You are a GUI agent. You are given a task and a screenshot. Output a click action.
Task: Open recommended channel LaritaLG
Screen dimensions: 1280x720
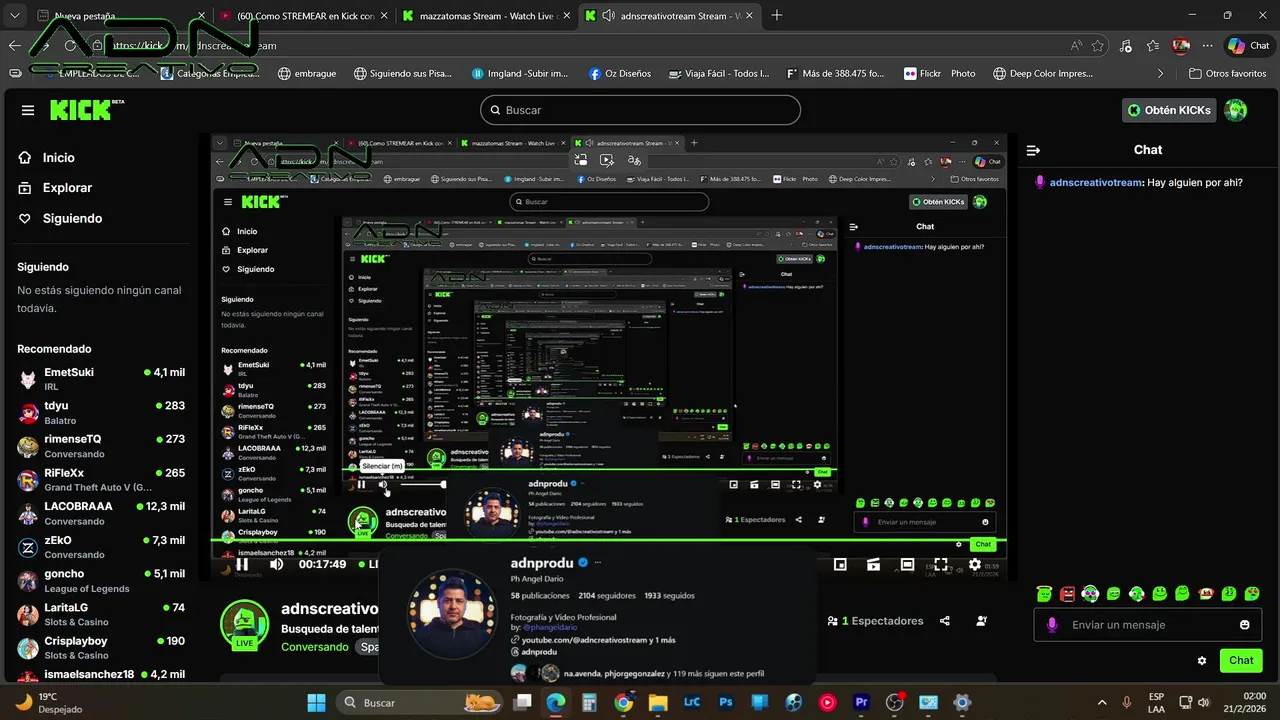[100, 614]
